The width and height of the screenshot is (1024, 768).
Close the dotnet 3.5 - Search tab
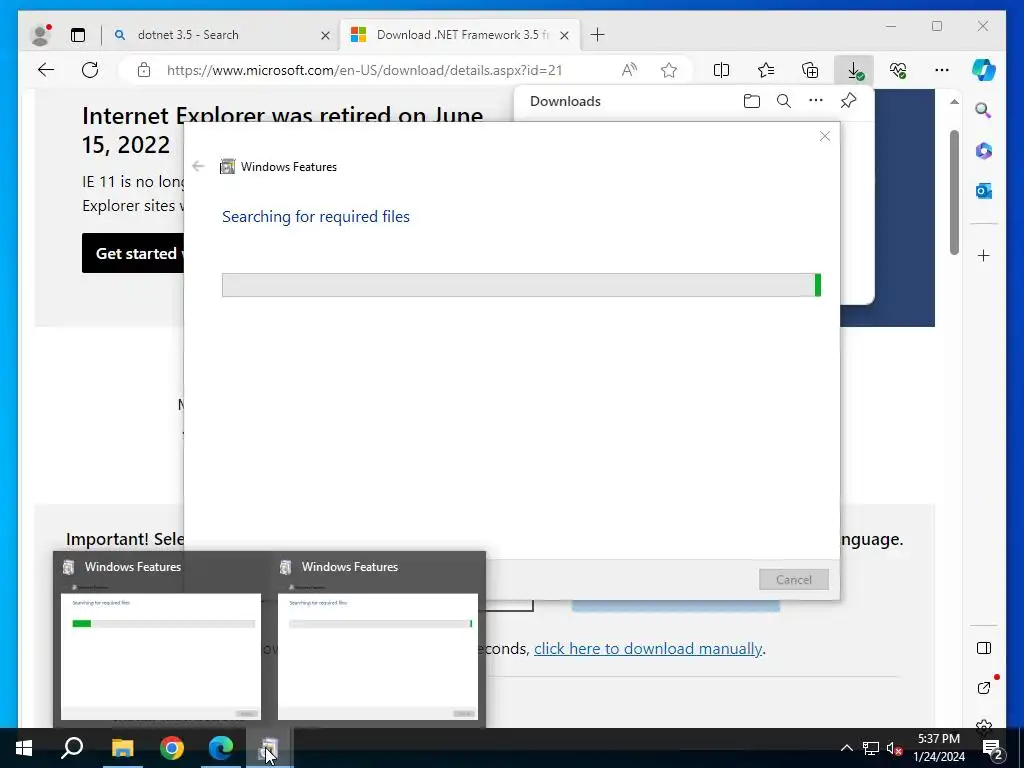point(325,35)
